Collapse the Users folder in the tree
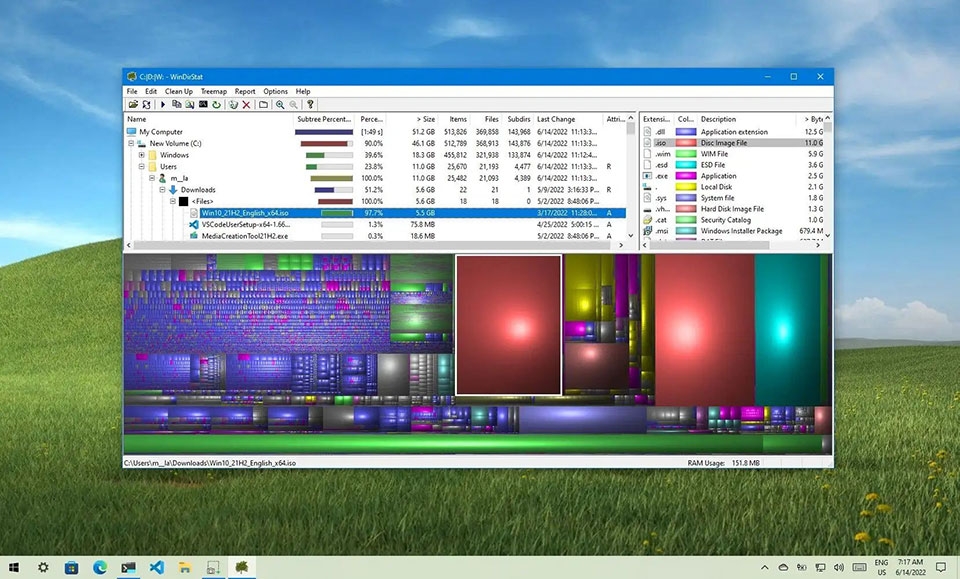 pos(142,167)
